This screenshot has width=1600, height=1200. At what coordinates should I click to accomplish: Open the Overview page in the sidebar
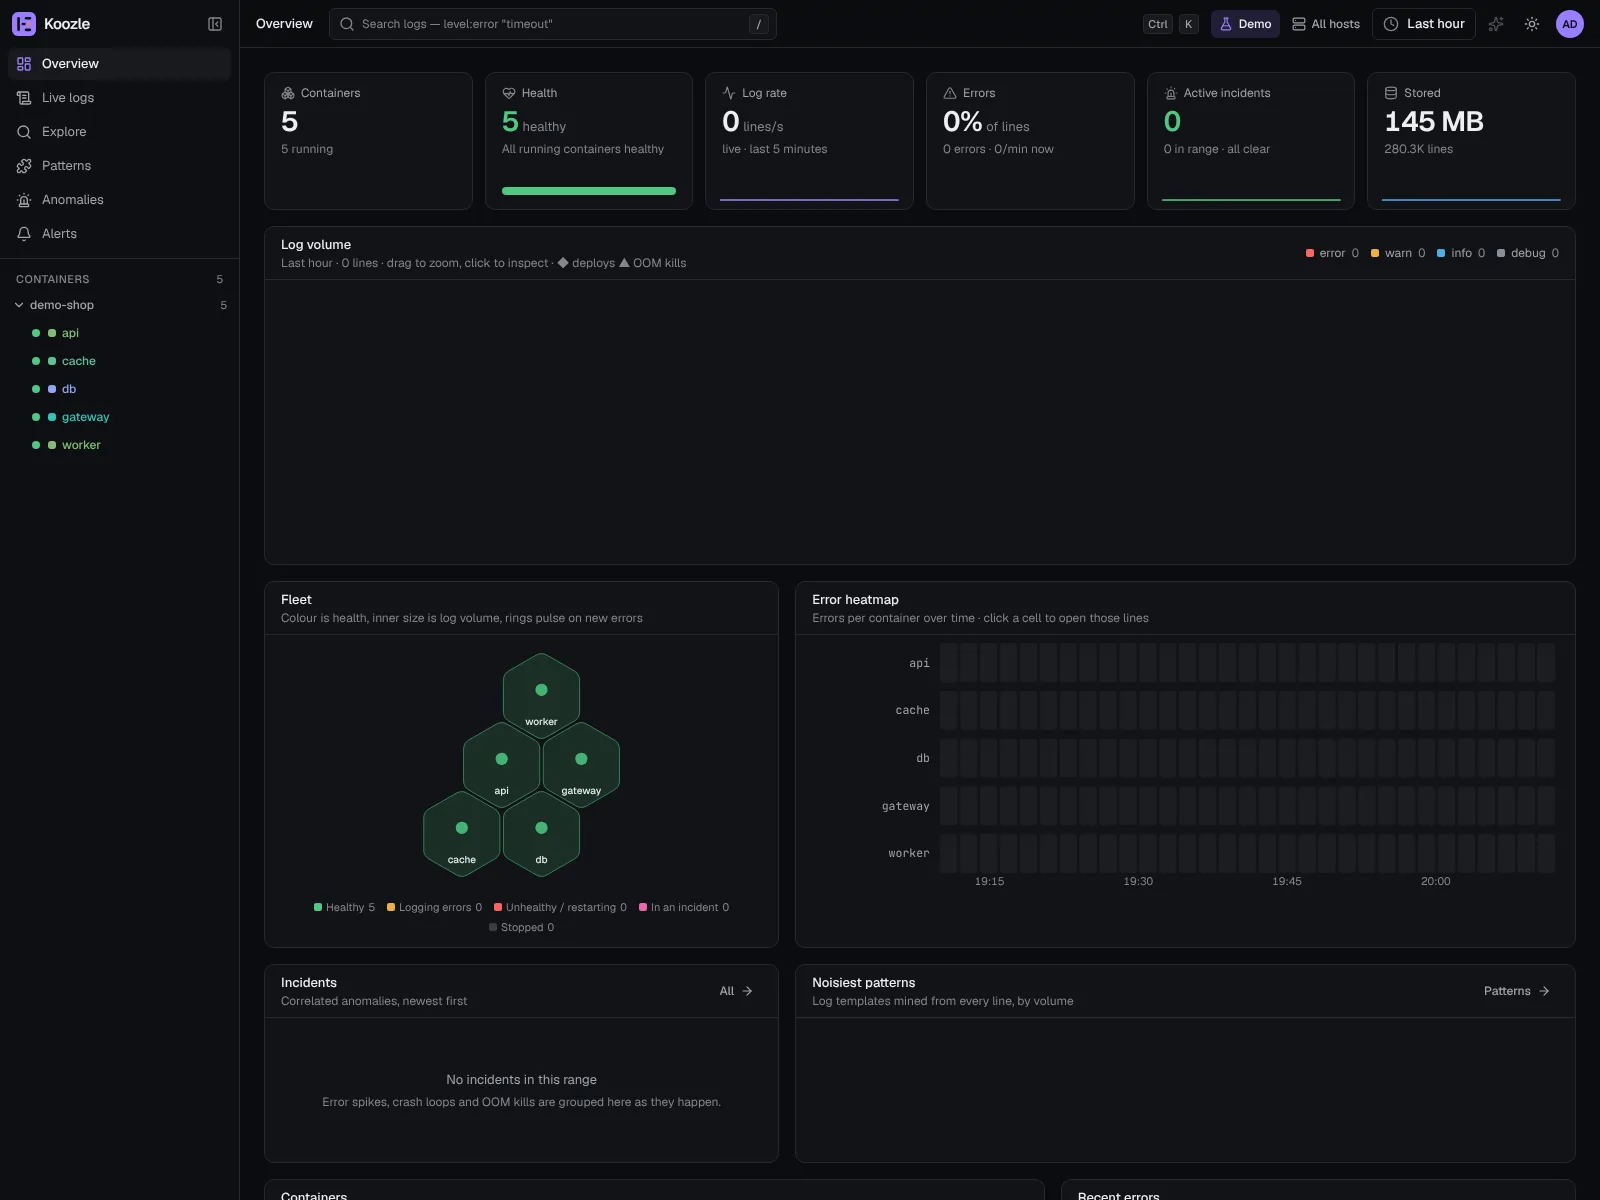pos(120,64)
